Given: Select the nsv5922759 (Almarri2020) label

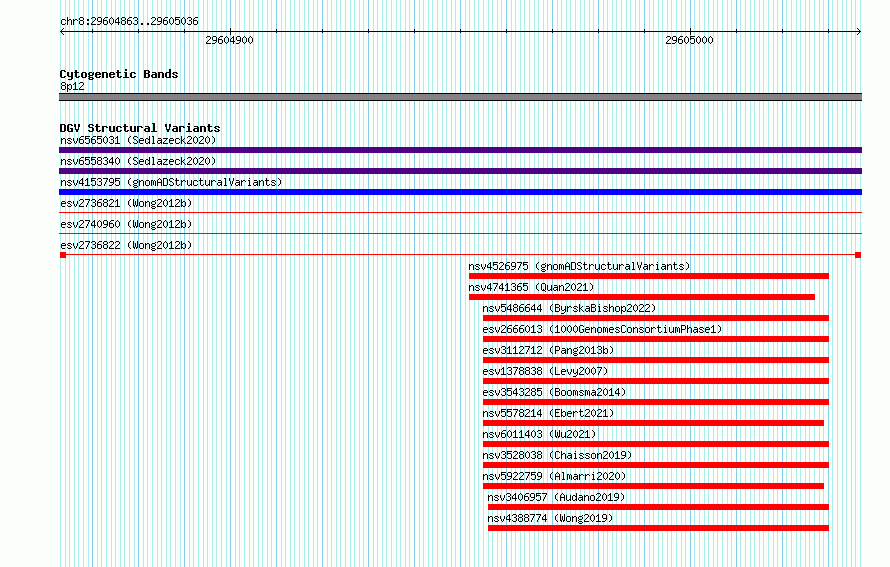Looking at the screenshot, I should click(554, 476).
